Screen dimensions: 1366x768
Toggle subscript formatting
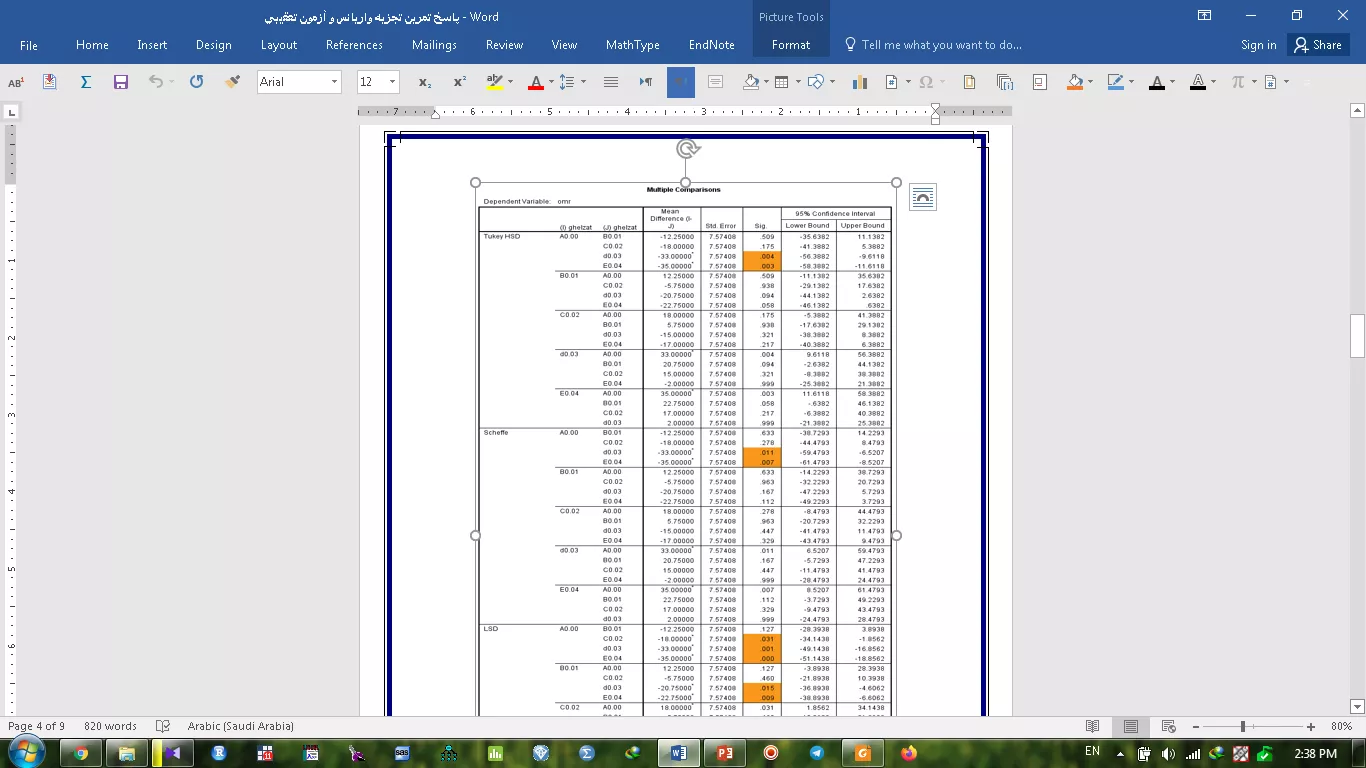[x=425, y=82]
